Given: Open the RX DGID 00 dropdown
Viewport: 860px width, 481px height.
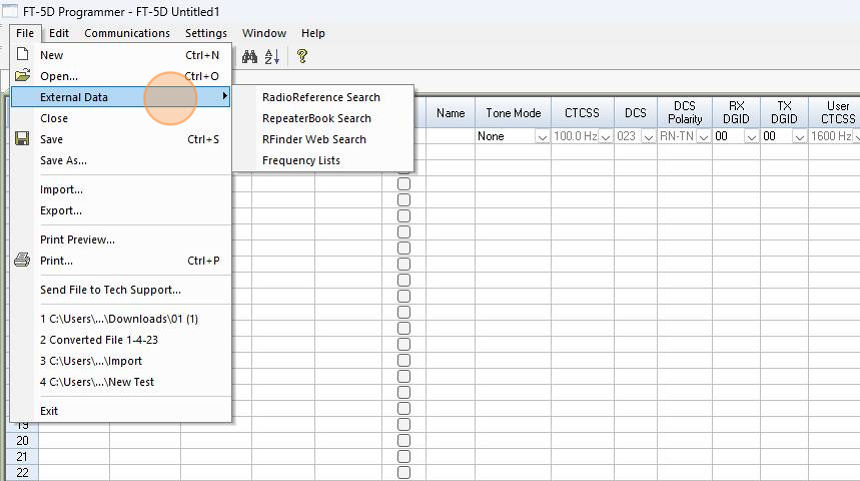Looking at the screenshot, I should click(751, 137).
